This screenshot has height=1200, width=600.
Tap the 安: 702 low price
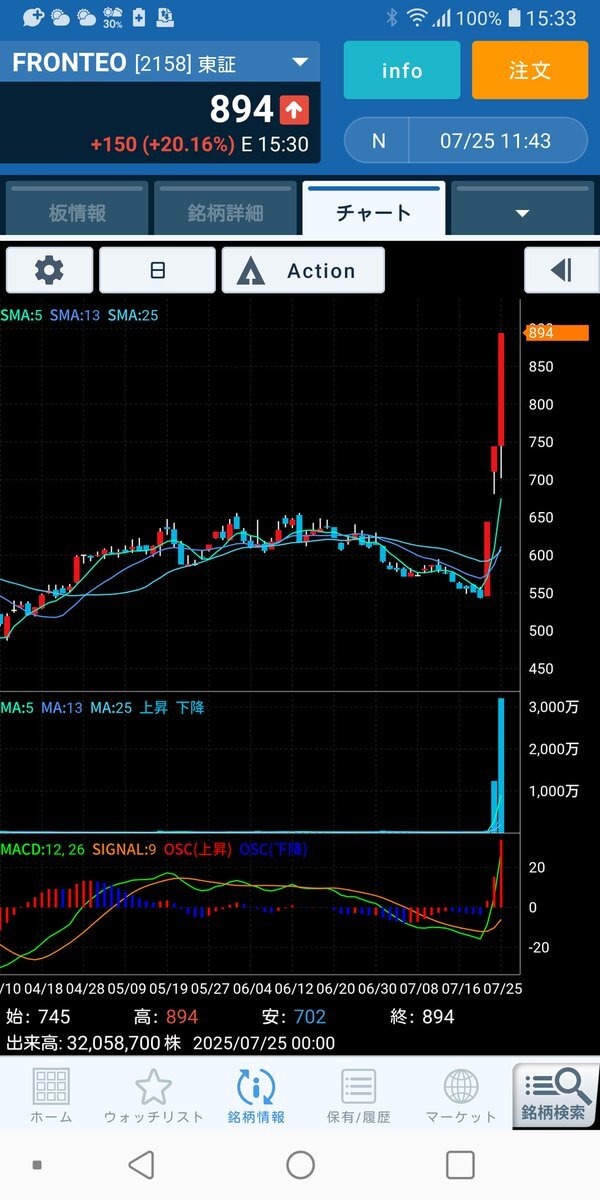click(x=294, y=1017)
